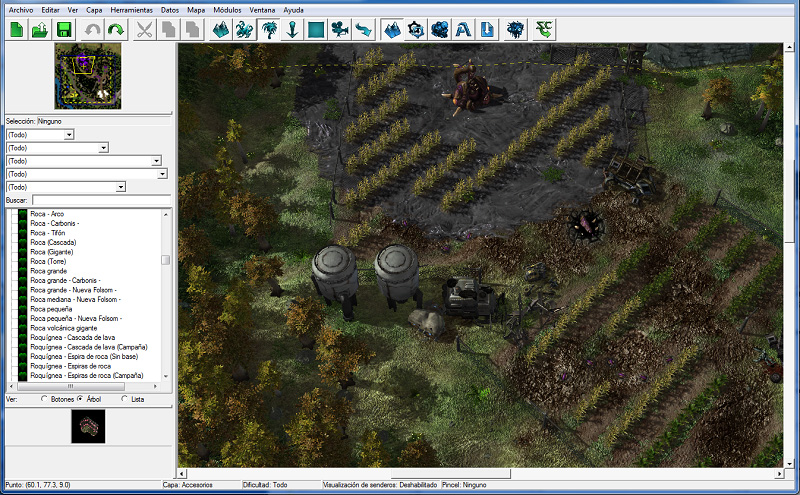Open the Terrain editor module

(x=392, y=30)
